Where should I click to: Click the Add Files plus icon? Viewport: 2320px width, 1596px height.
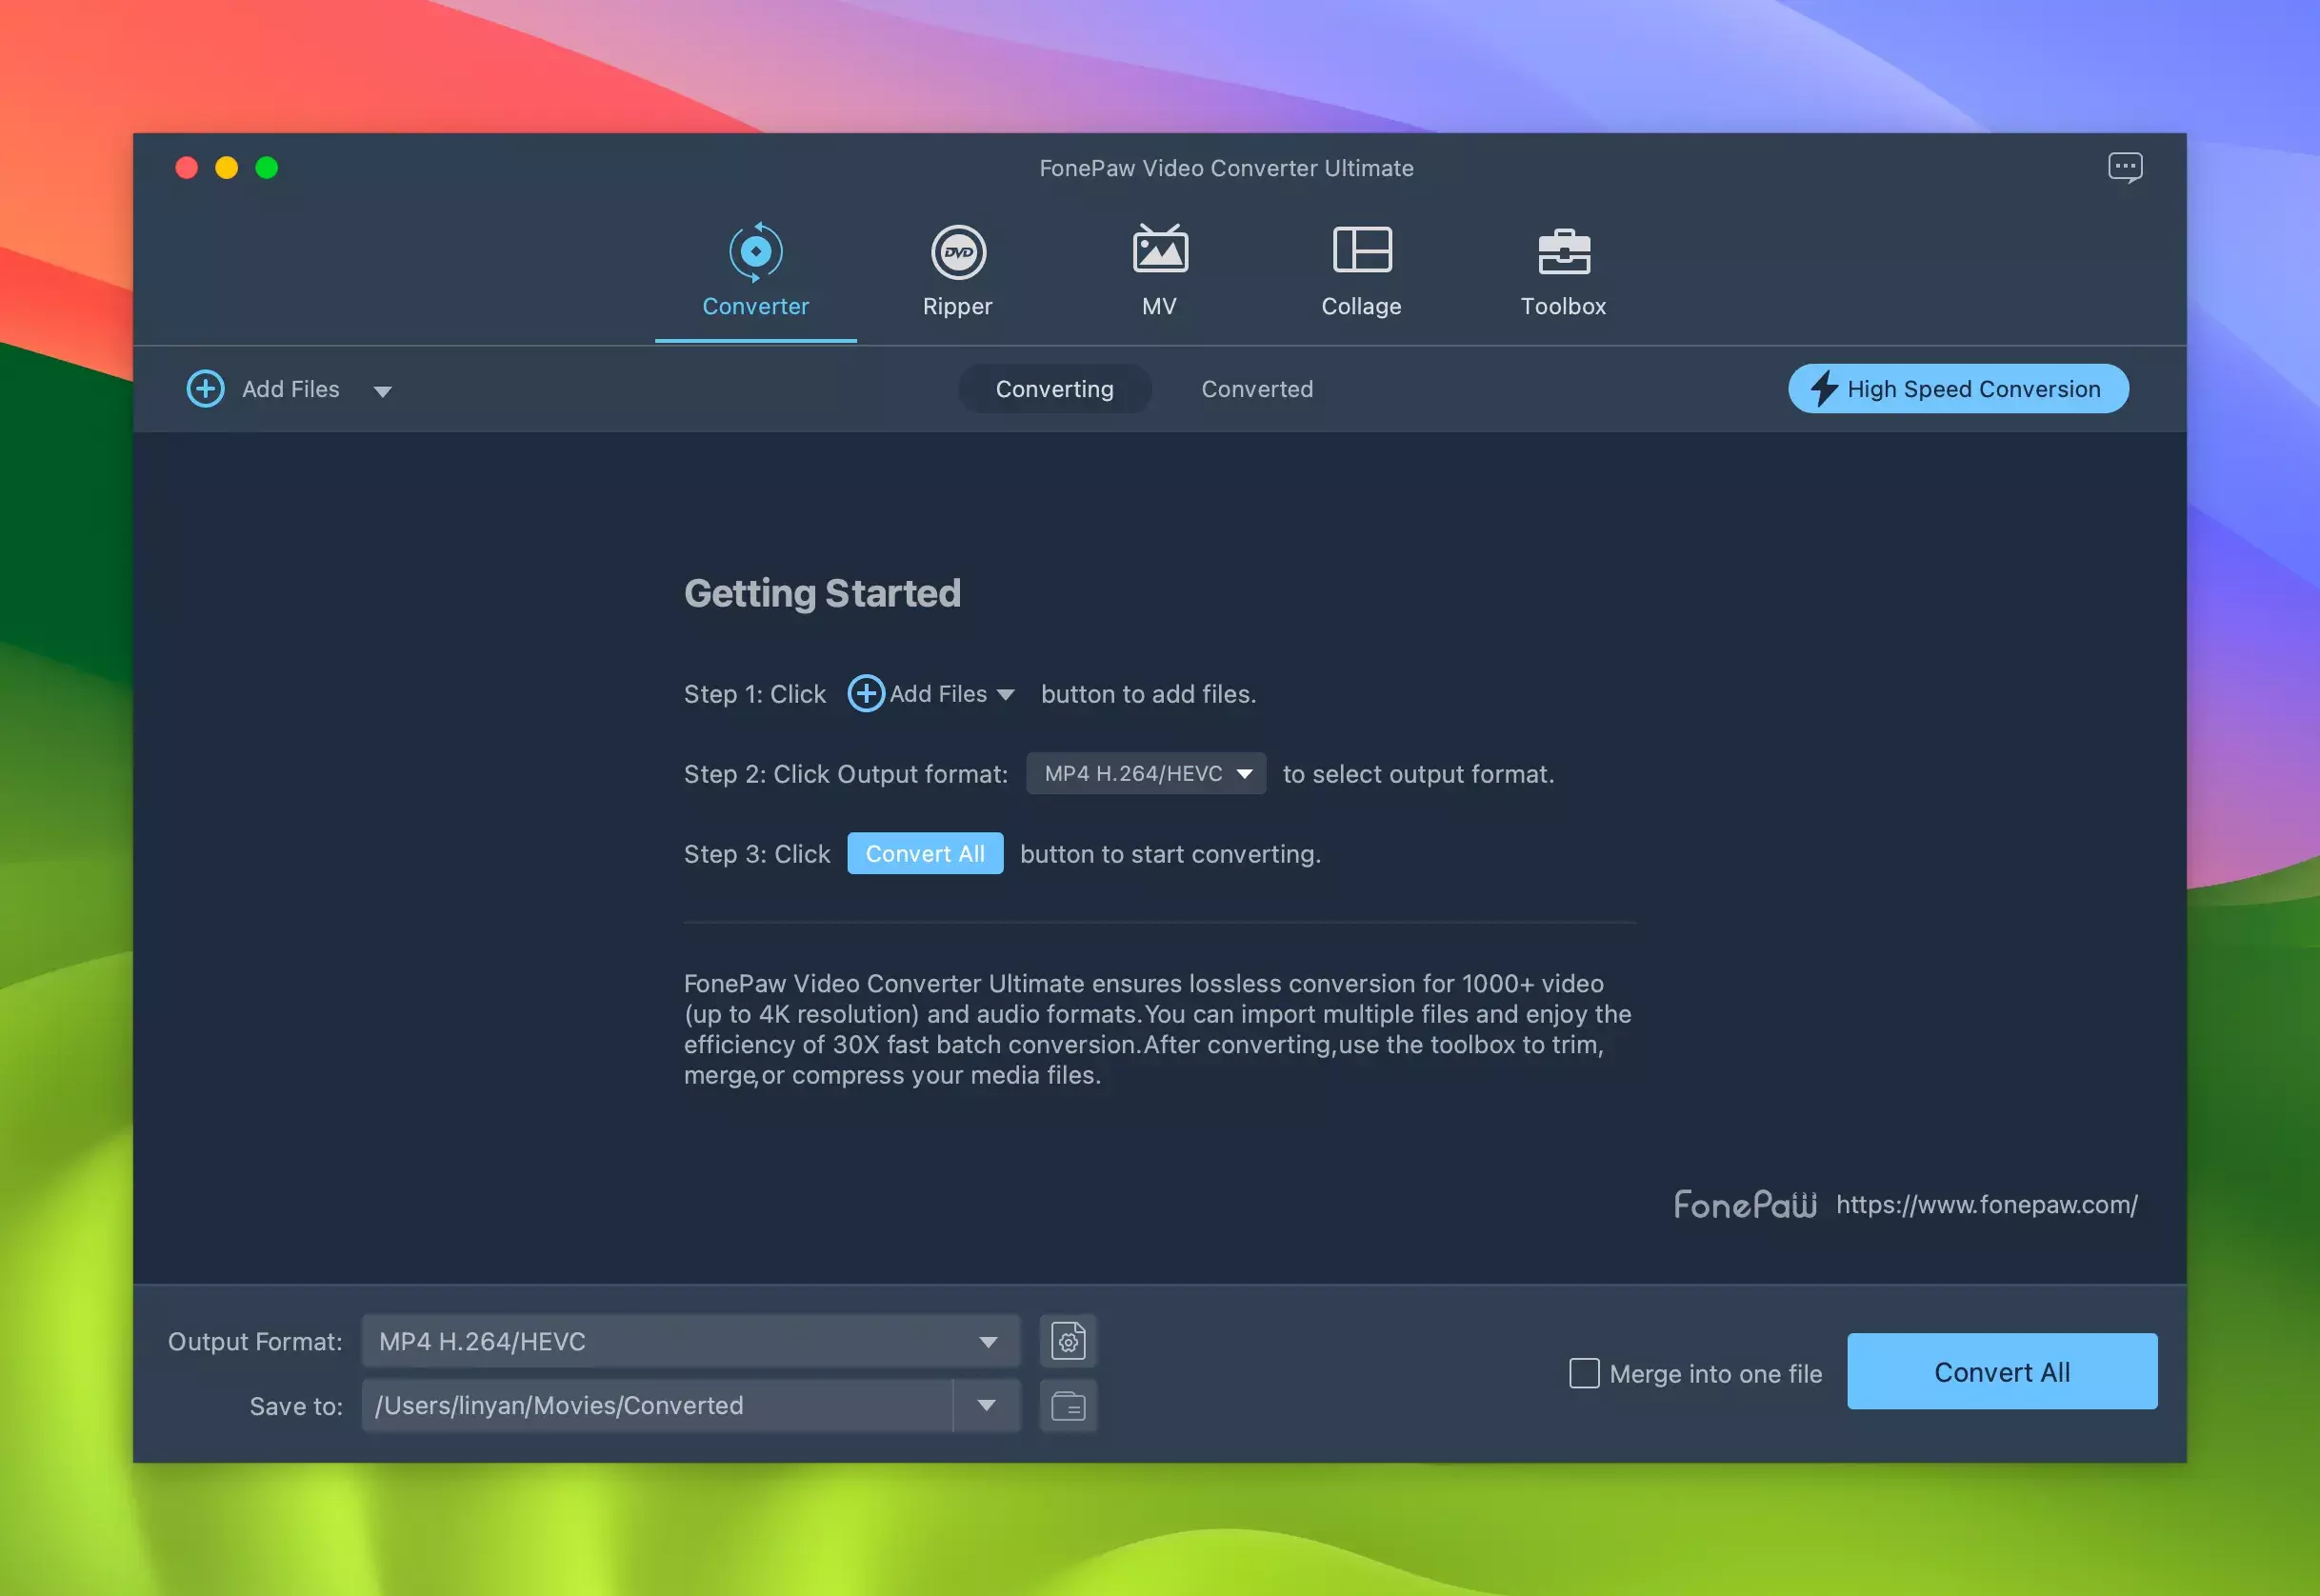pyautogui.click(x=206, y=389)
